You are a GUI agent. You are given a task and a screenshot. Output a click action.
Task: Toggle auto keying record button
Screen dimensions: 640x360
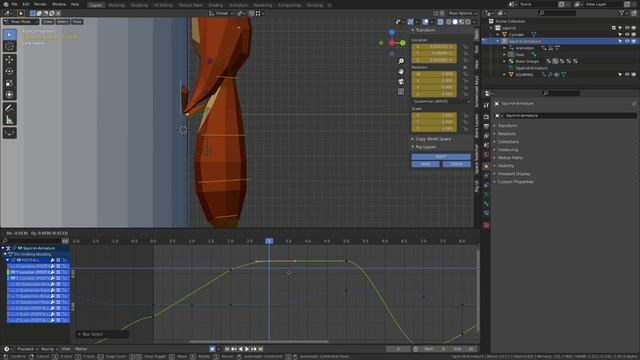coord(212,349)
